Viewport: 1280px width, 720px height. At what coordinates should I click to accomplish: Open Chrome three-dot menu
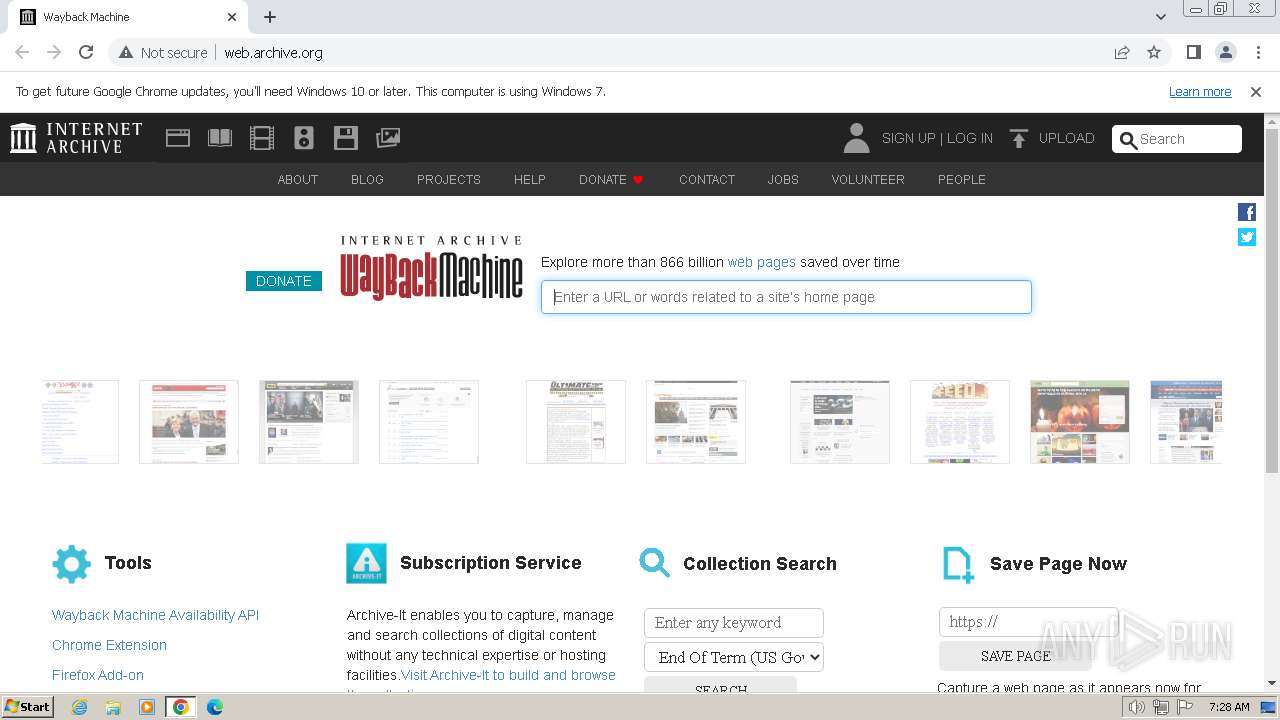[1258, 52]
